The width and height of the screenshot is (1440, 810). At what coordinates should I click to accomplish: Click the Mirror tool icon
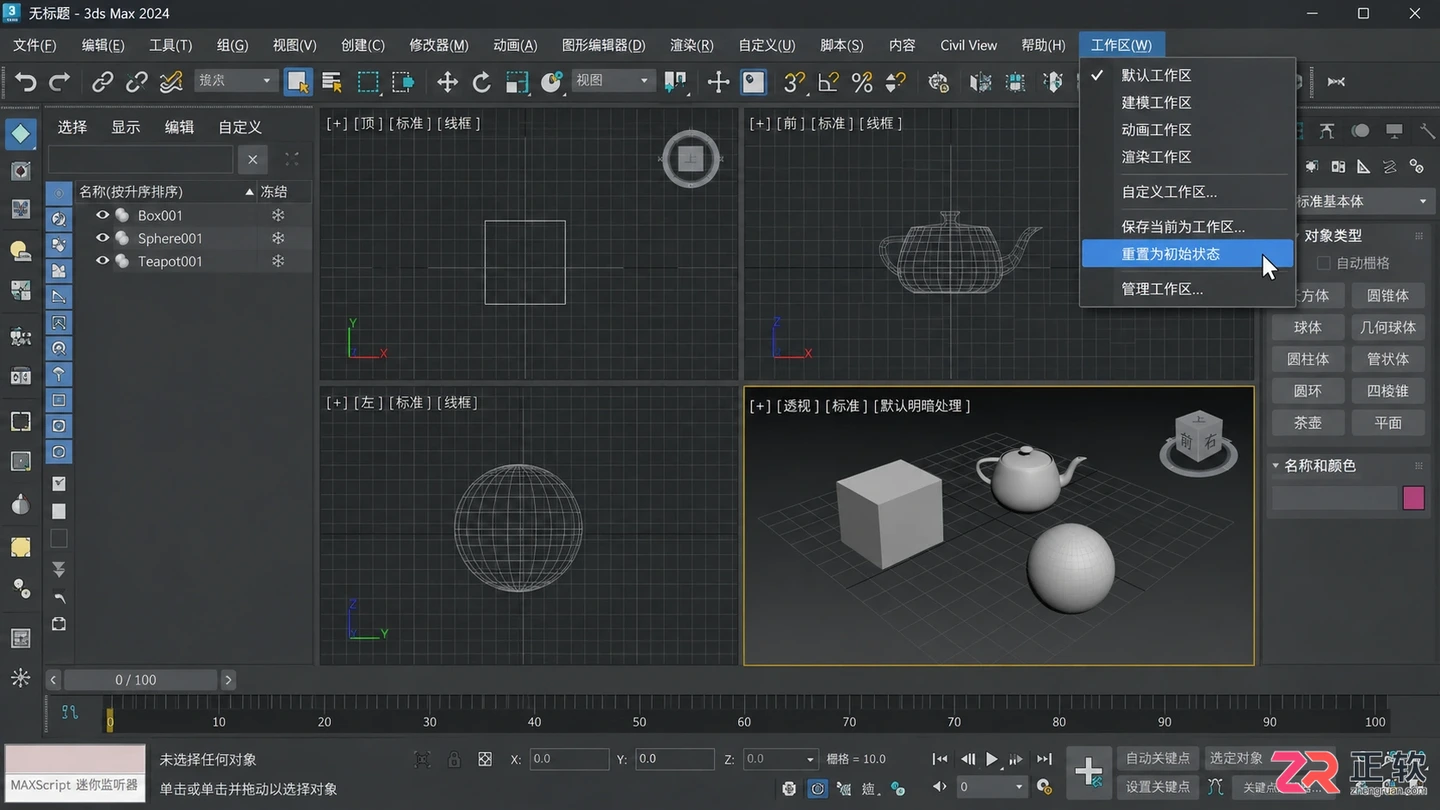coord(981,82)
